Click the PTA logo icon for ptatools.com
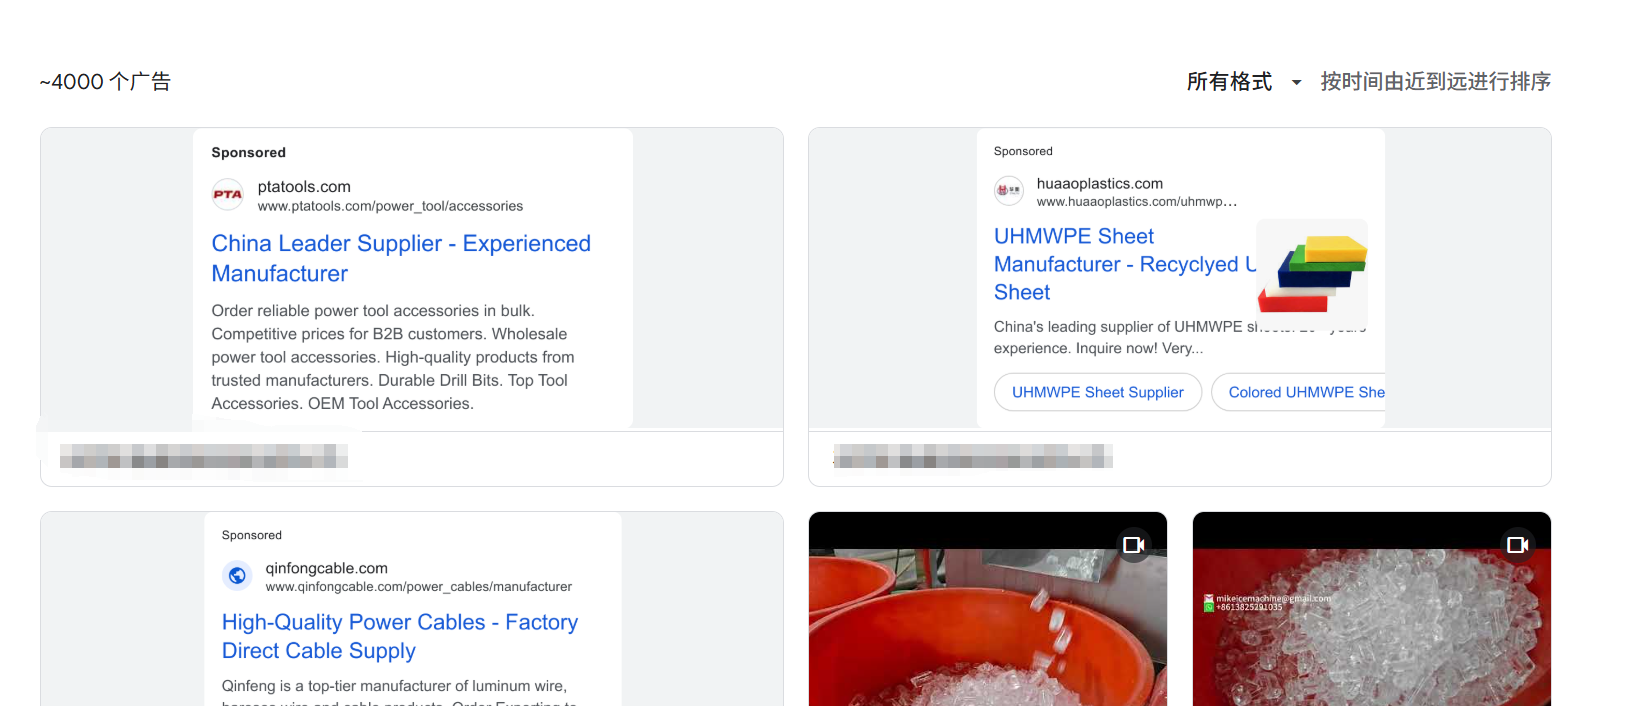This screenshot has height=706, width=1636. tap(228, 194)
